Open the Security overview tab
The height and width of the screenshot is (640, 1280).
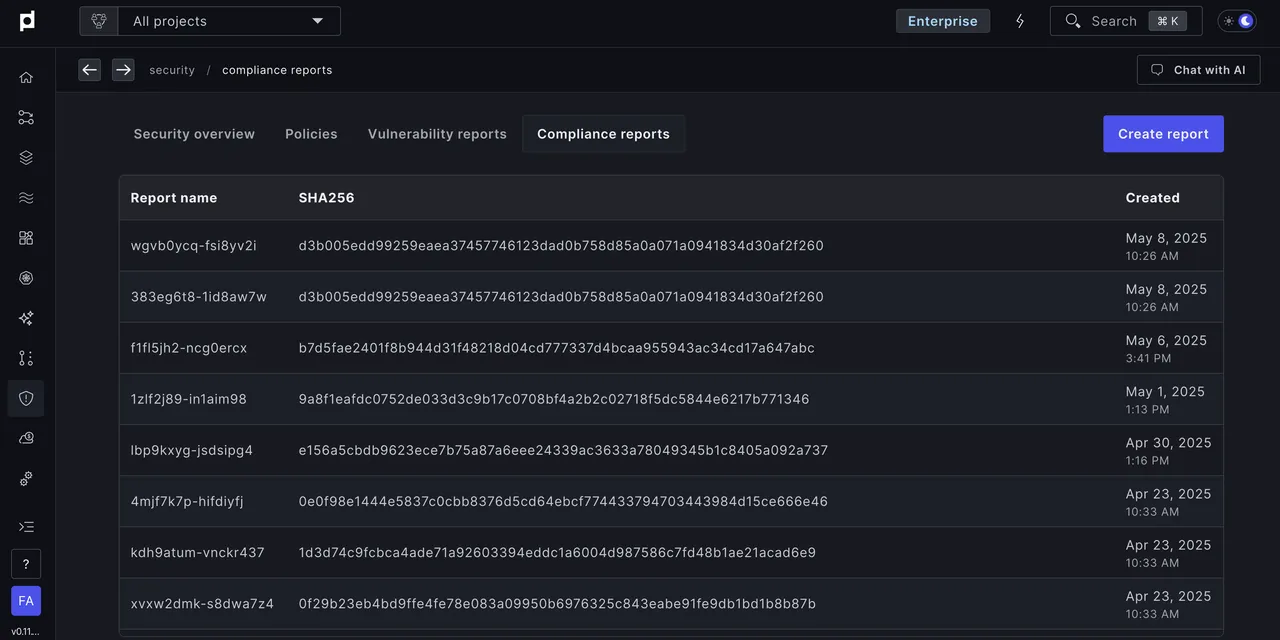coord(194,134)
